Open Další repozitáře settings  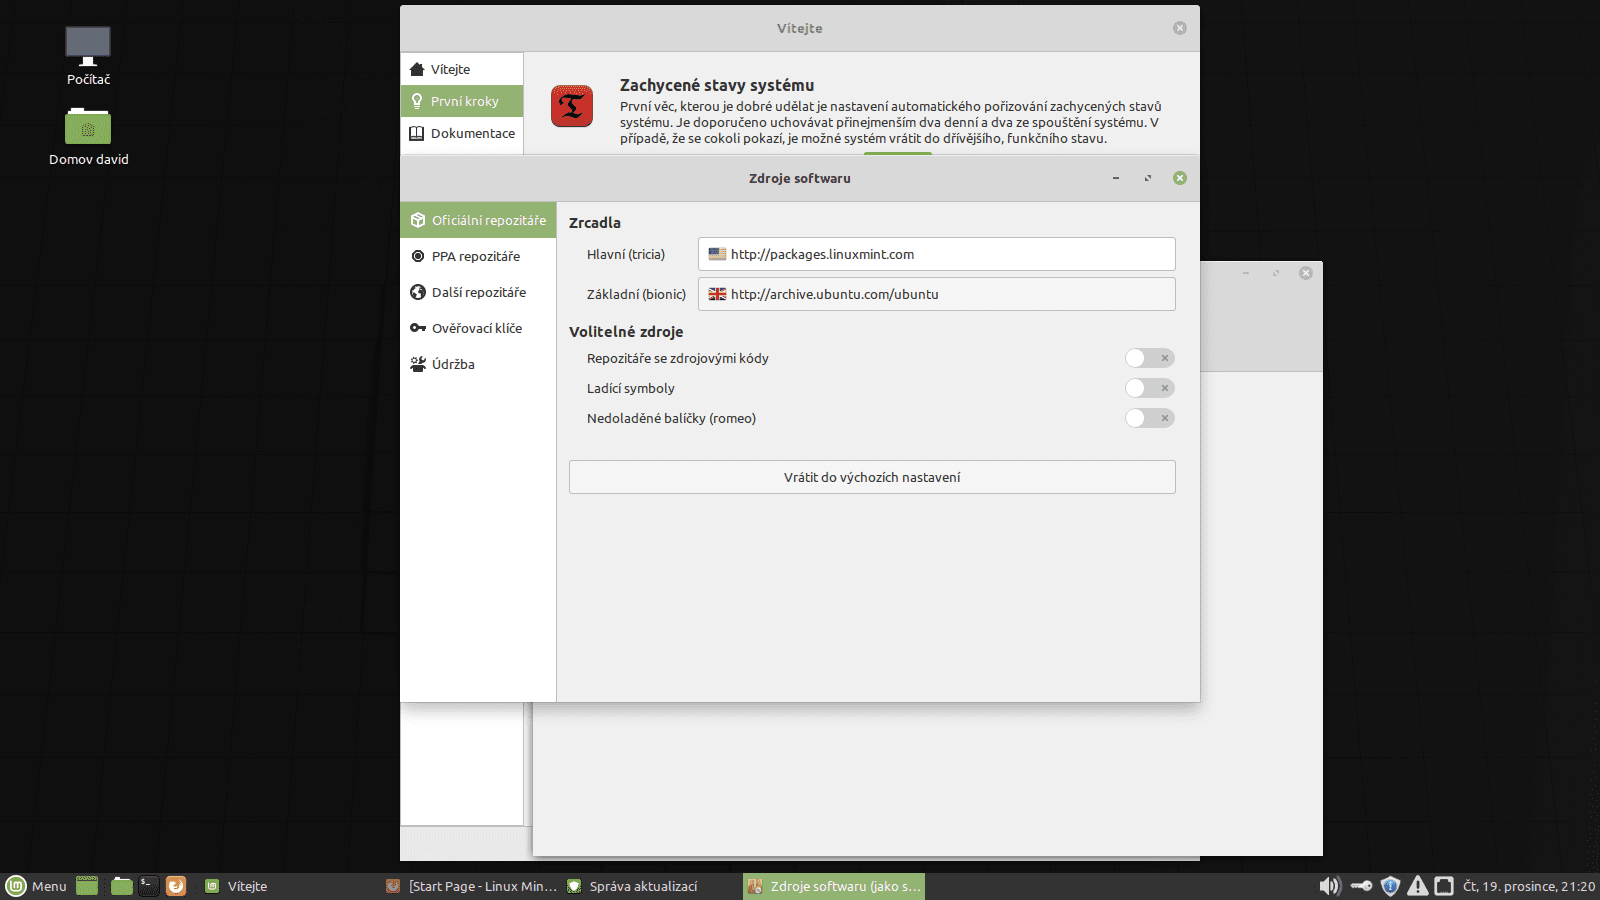pyautogui.click(x=478, y=292)
